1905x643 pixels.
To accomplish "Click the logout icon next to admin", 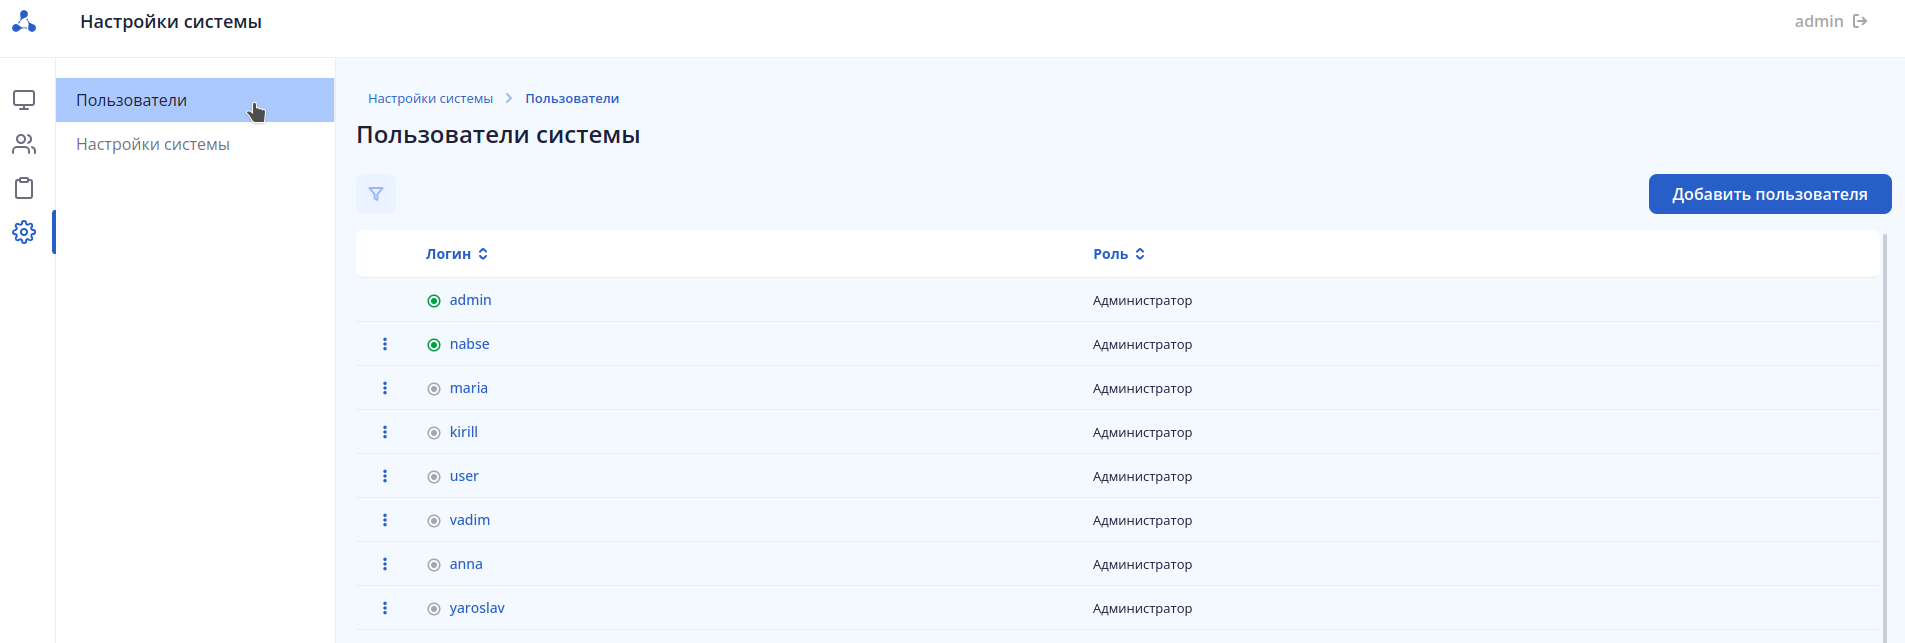I will 1860,21.
